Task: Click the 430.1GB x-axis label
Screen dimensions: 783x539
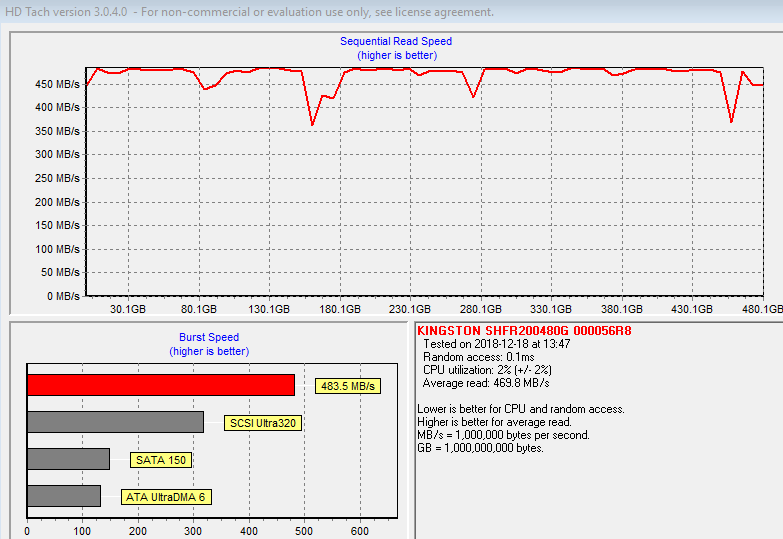Action: (692, 309)
